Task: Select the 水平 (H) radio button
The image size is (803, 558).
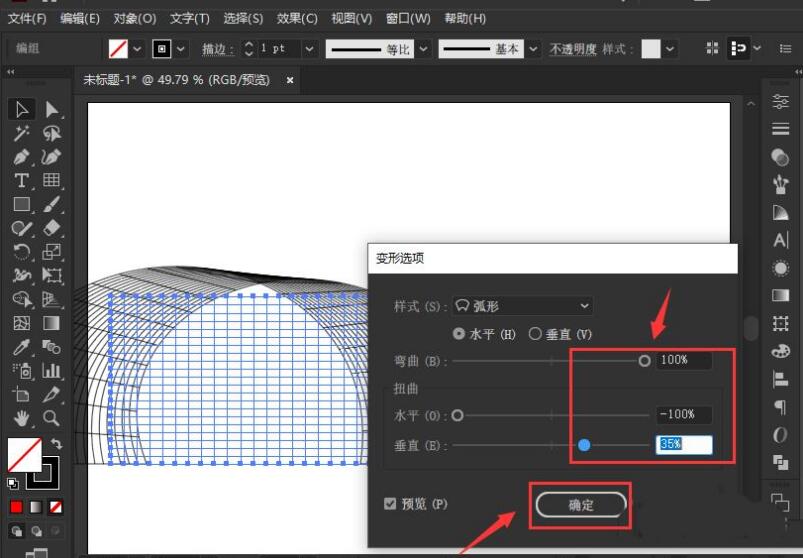Action: [x=459, y=334]
